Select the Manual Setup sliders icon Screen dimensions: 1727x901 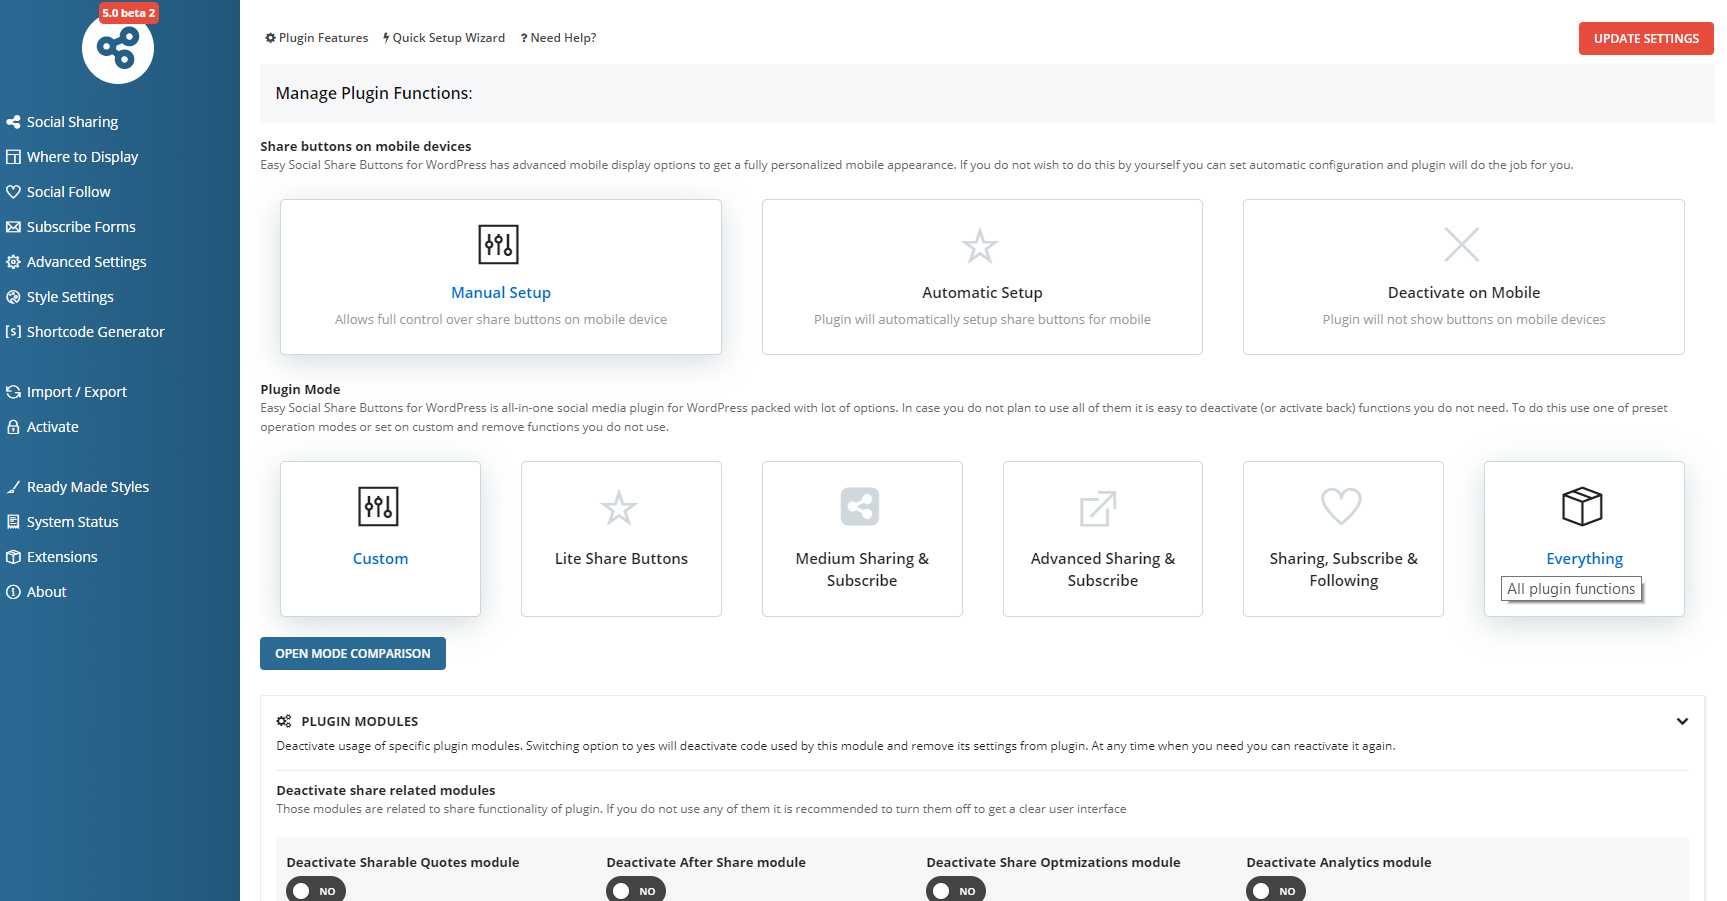tap(500, 244)
